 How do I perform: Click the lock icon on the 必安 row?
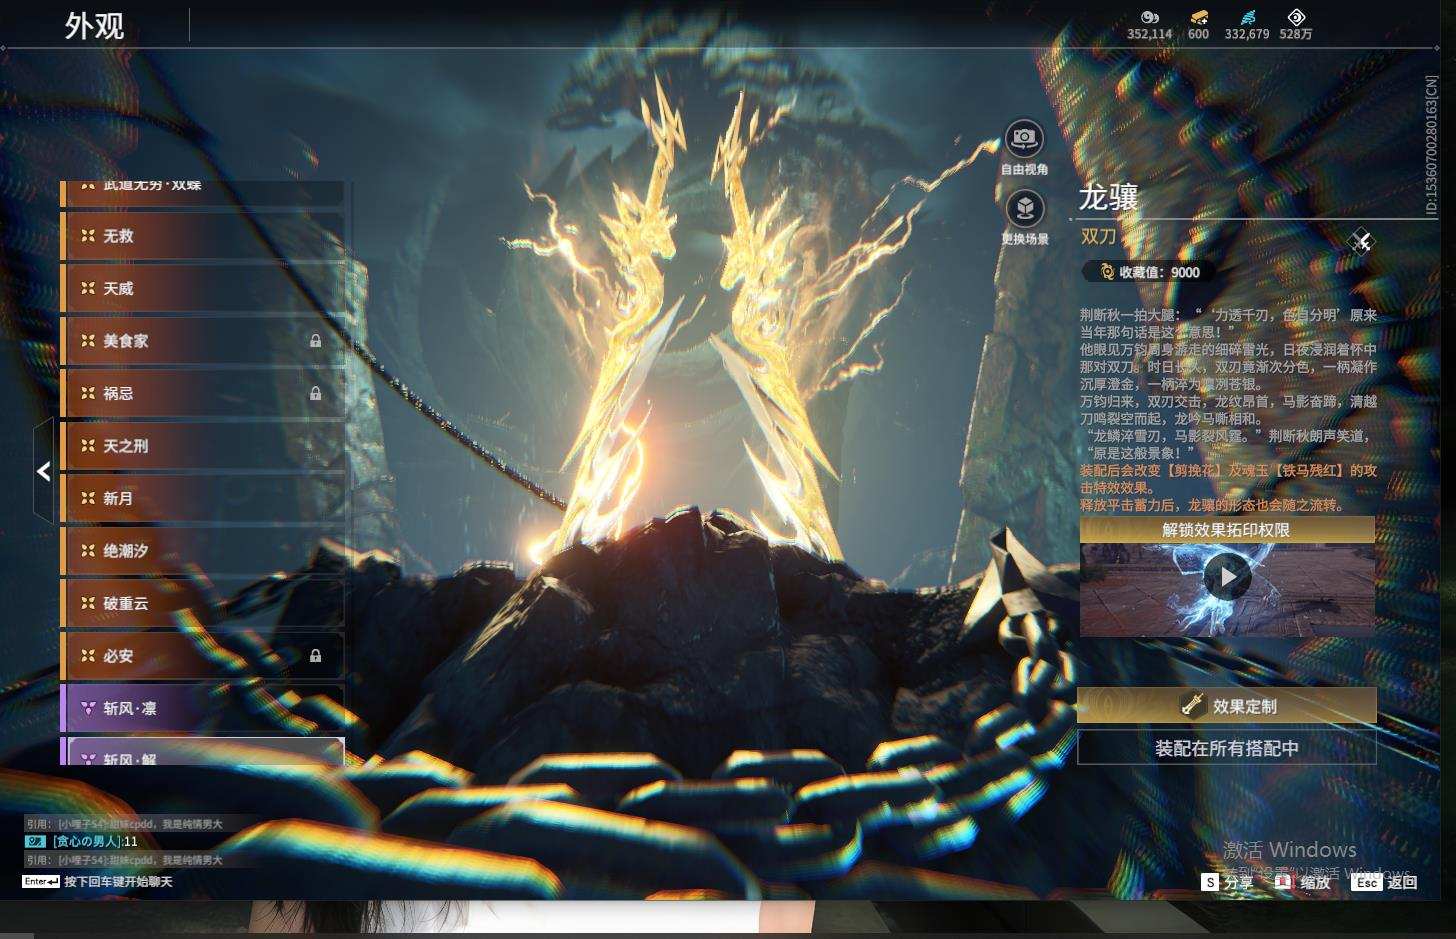coord(316,656)
